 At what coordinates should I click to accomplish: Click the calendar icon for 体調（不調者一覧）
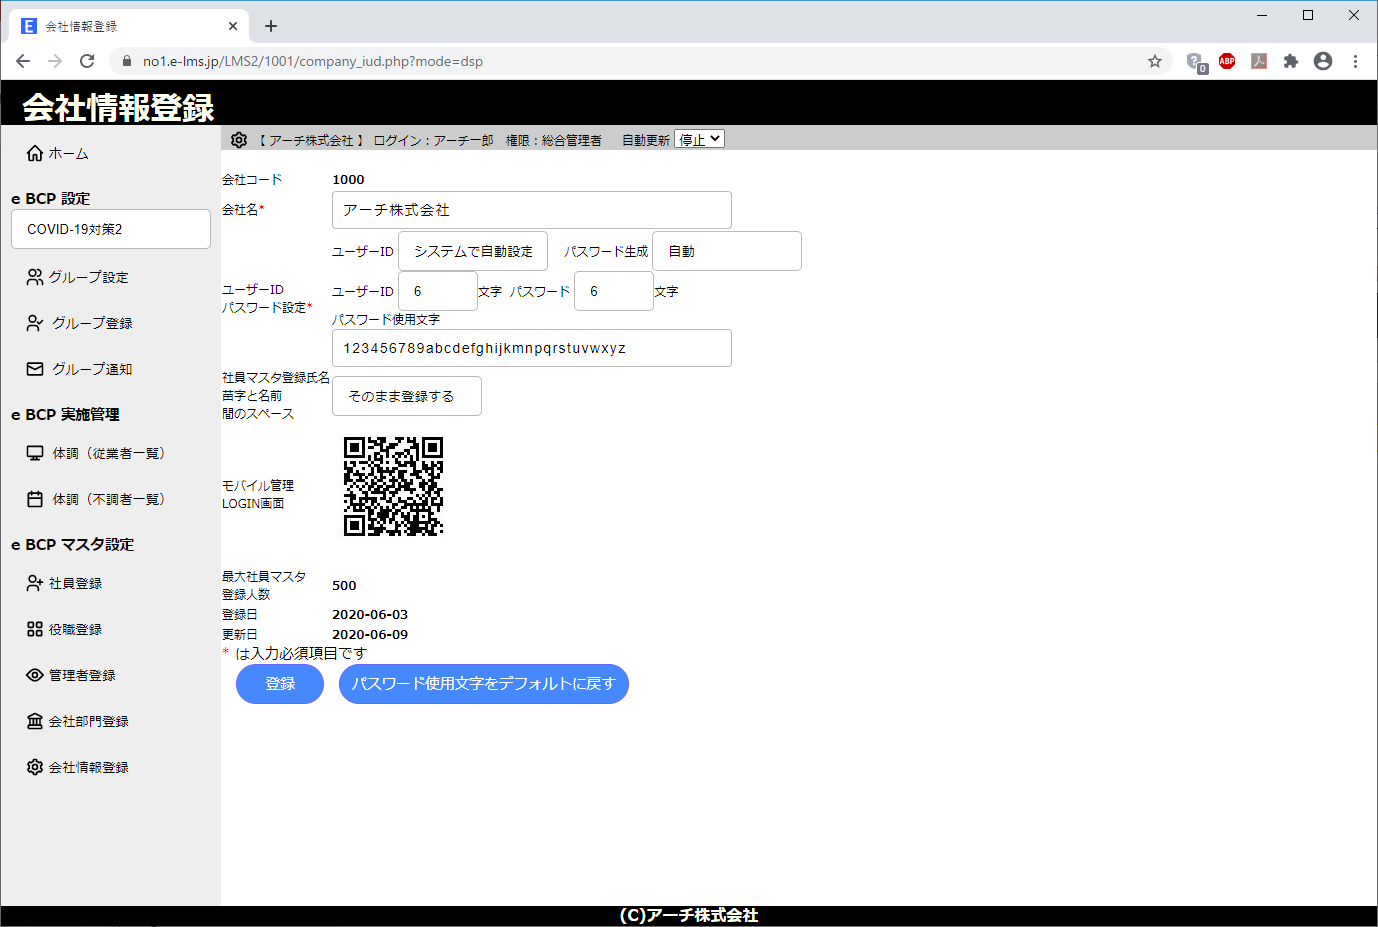tap(35, 499)
